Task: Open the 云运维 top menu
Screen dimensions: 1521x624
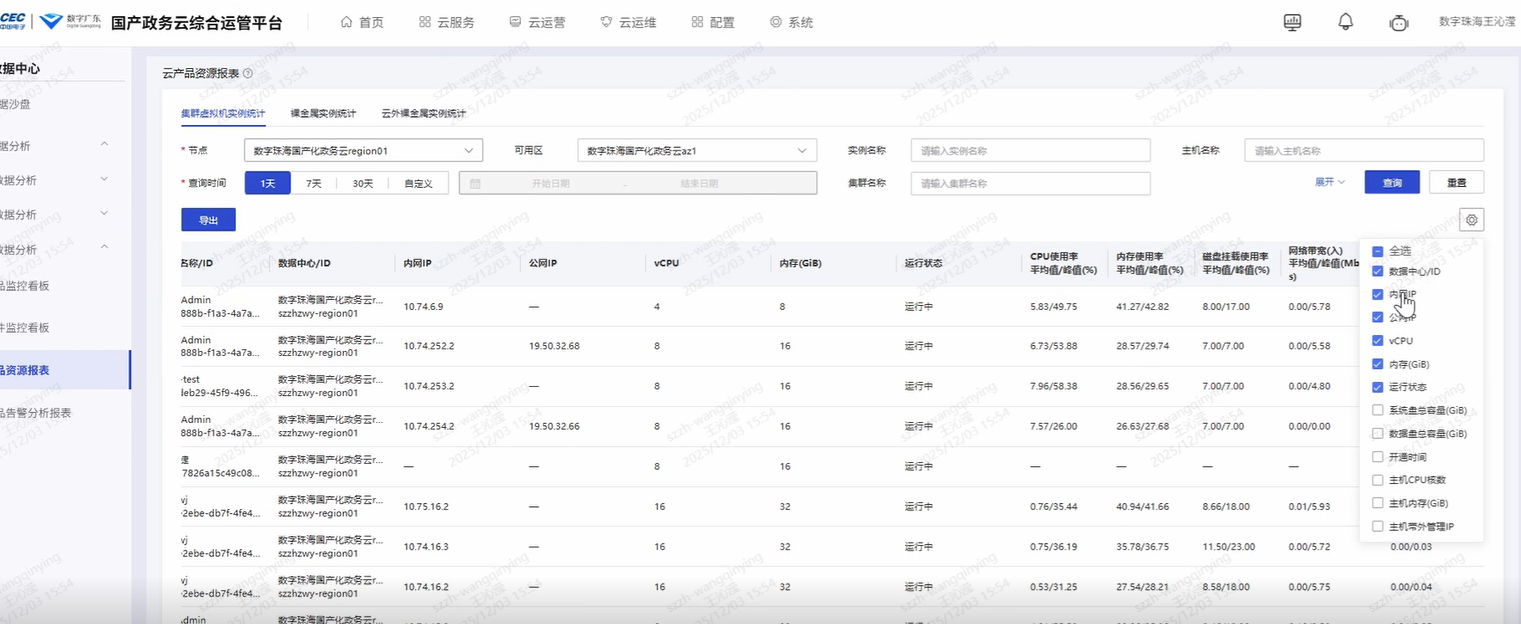Action: click(x=628, y=22)
